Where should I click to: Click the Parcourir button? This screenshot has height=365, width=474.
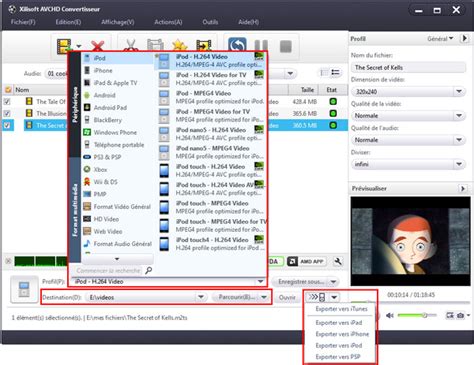(x=237, y=297)
